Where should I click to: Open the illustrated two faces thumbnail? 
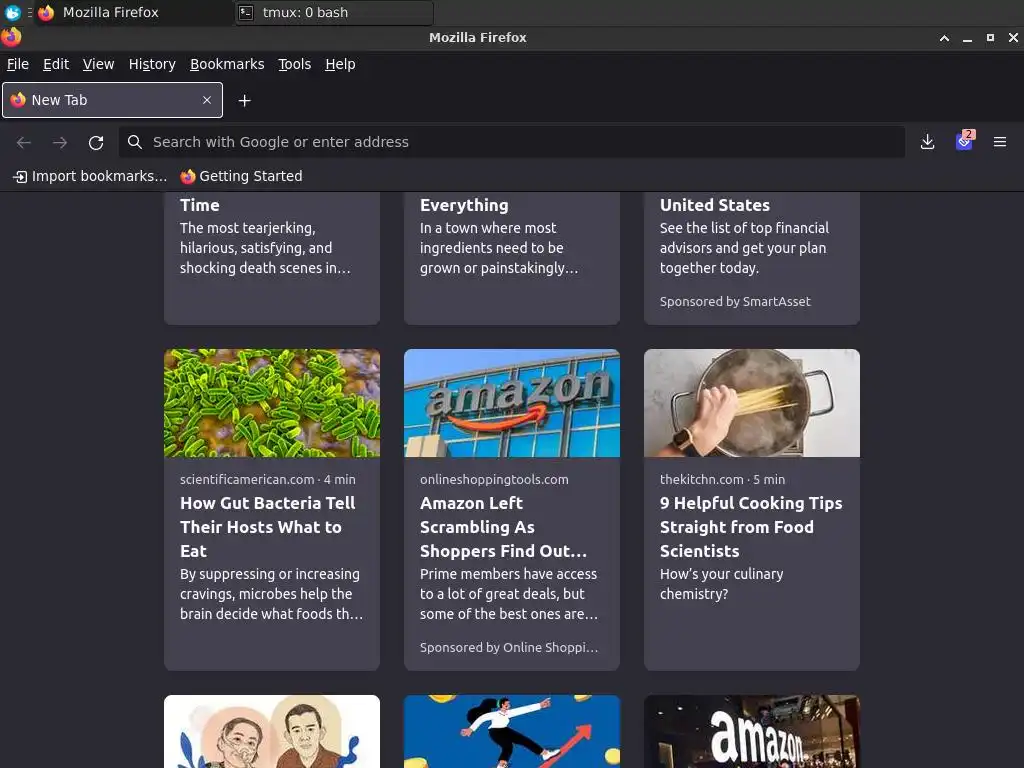pos(272,731)
